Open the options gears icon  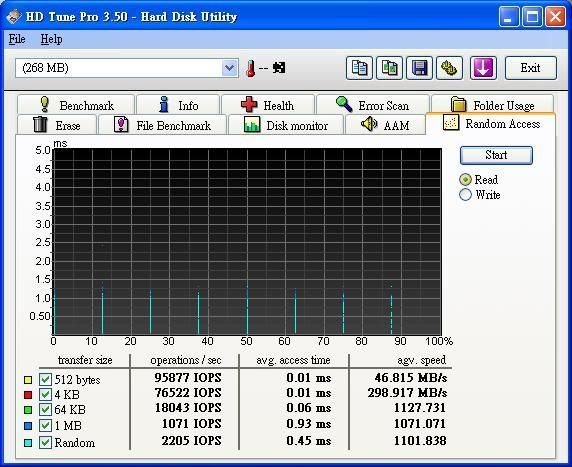449,68
